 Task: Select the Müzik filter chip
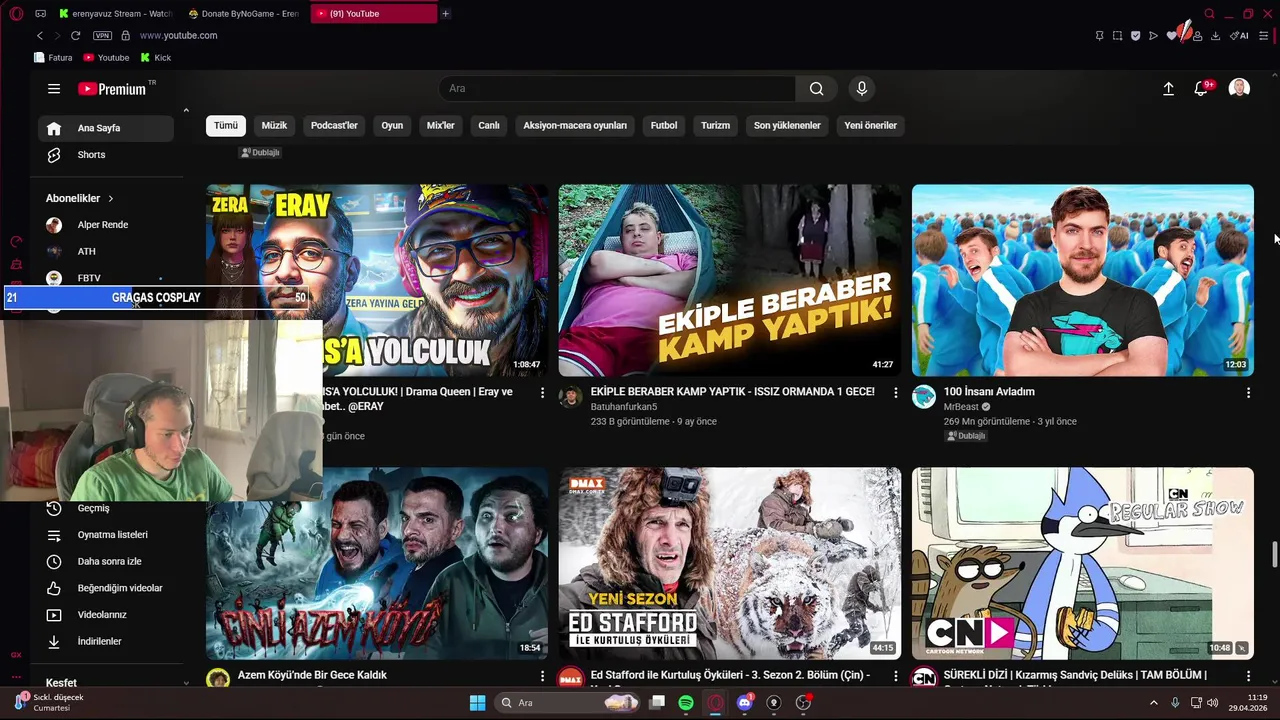tap(274, 125)
